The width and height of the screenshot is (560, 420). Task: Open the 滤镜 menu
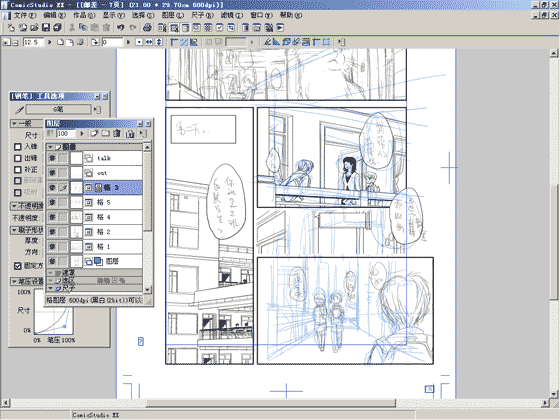click(231, 15)
